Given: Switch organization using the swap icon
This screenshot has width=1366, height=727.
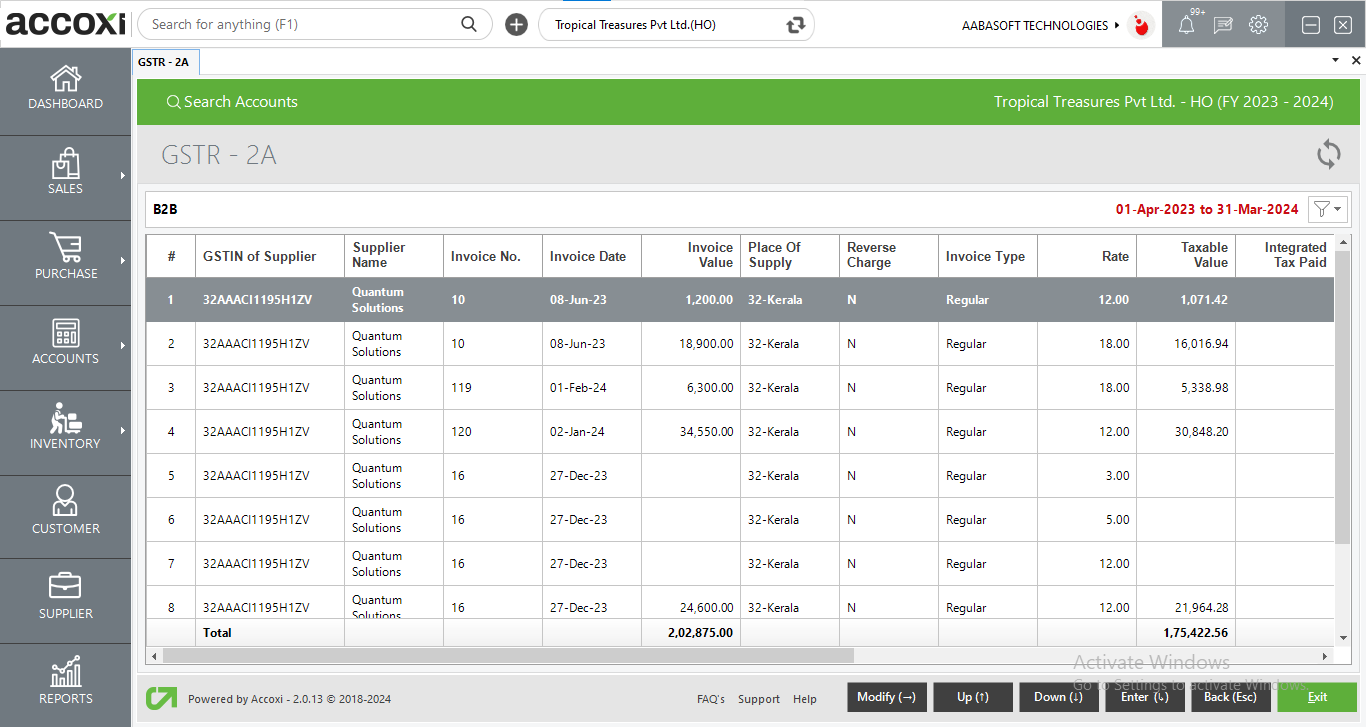Looking at the screenshot, I should [796, 25].
